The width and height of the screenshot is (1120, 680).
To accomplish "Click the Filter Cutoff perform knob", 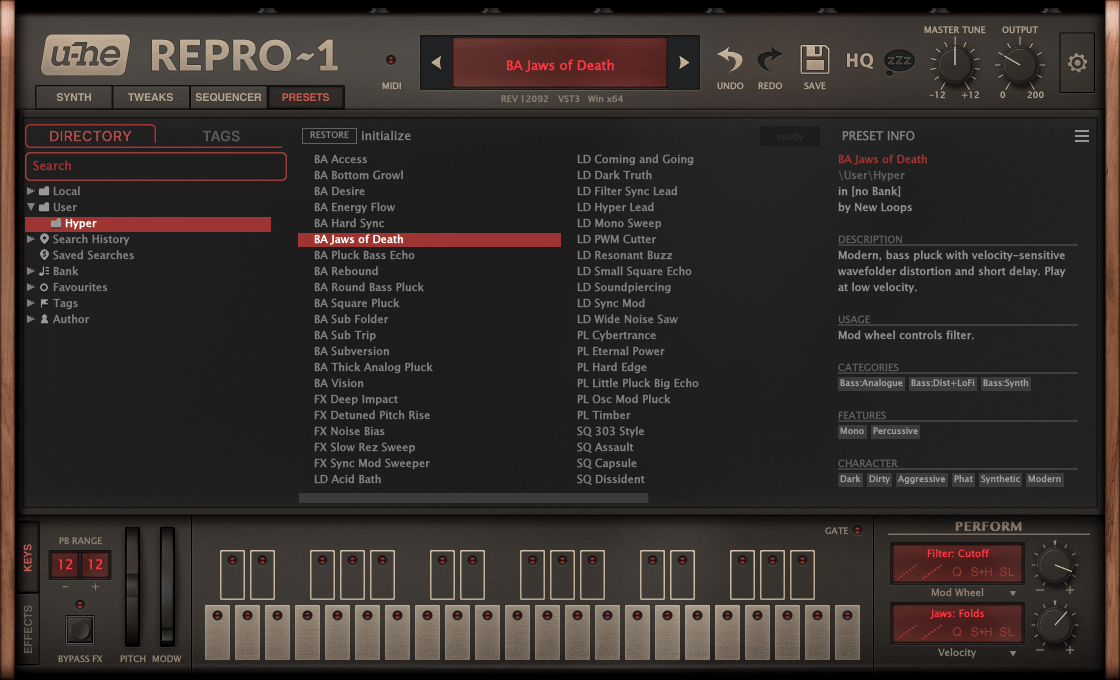I will point(1054,564).
